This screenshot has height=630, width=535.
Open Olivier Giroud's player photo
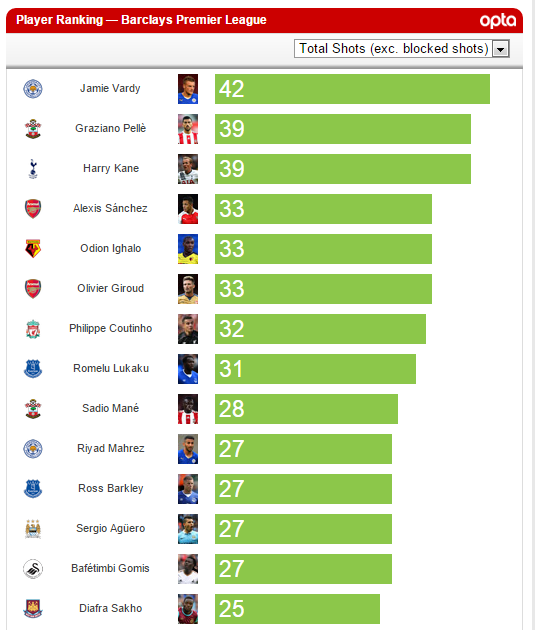[x=188, y=289]
